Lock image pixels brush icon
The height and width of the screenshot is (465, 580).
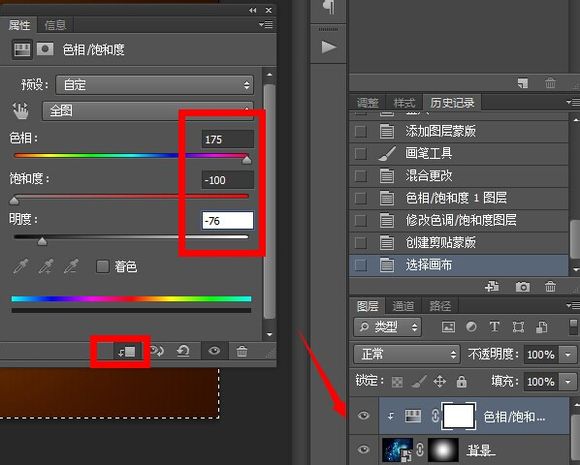coord(419,381)
